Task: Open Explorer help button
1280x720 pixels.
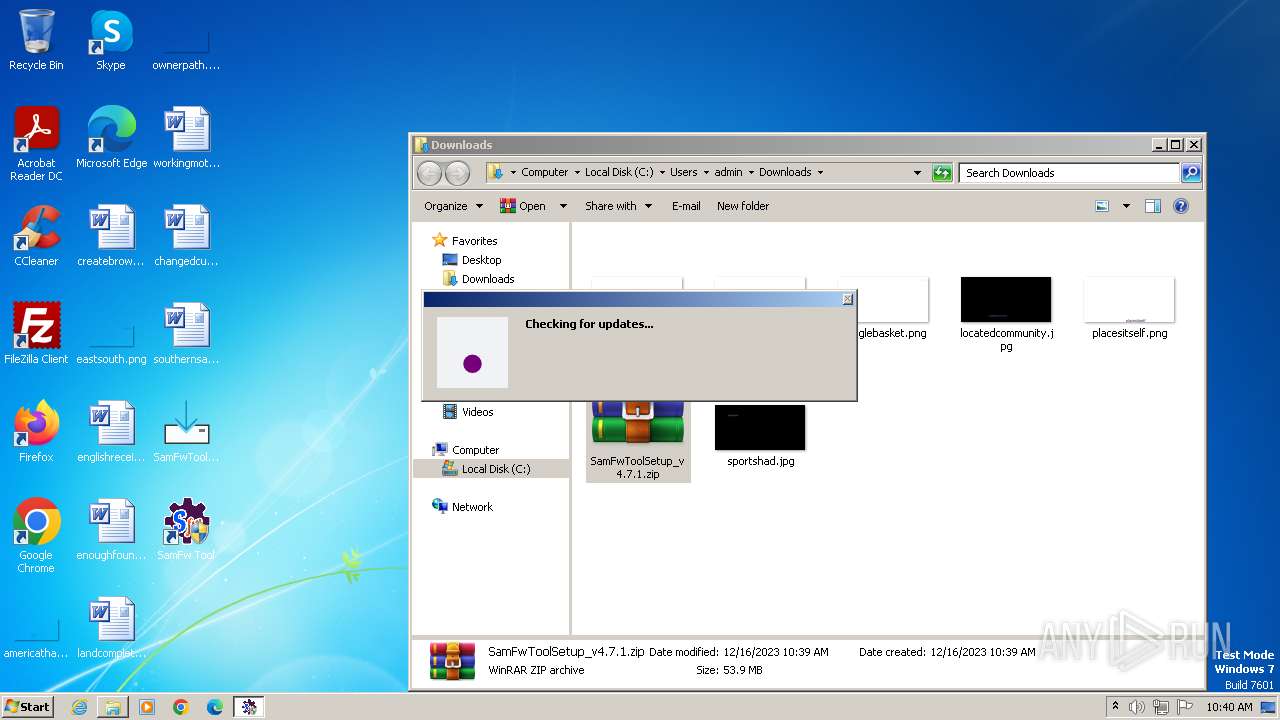Action: (x=1181, y=206)
